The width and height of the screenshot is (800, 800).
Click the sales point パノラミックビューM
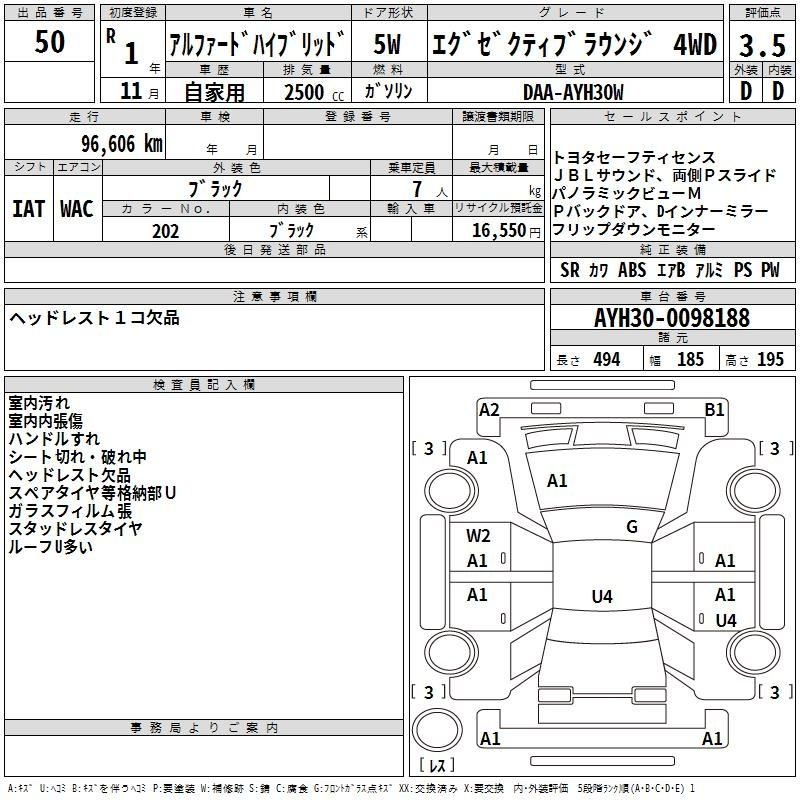tap(627, 193)
